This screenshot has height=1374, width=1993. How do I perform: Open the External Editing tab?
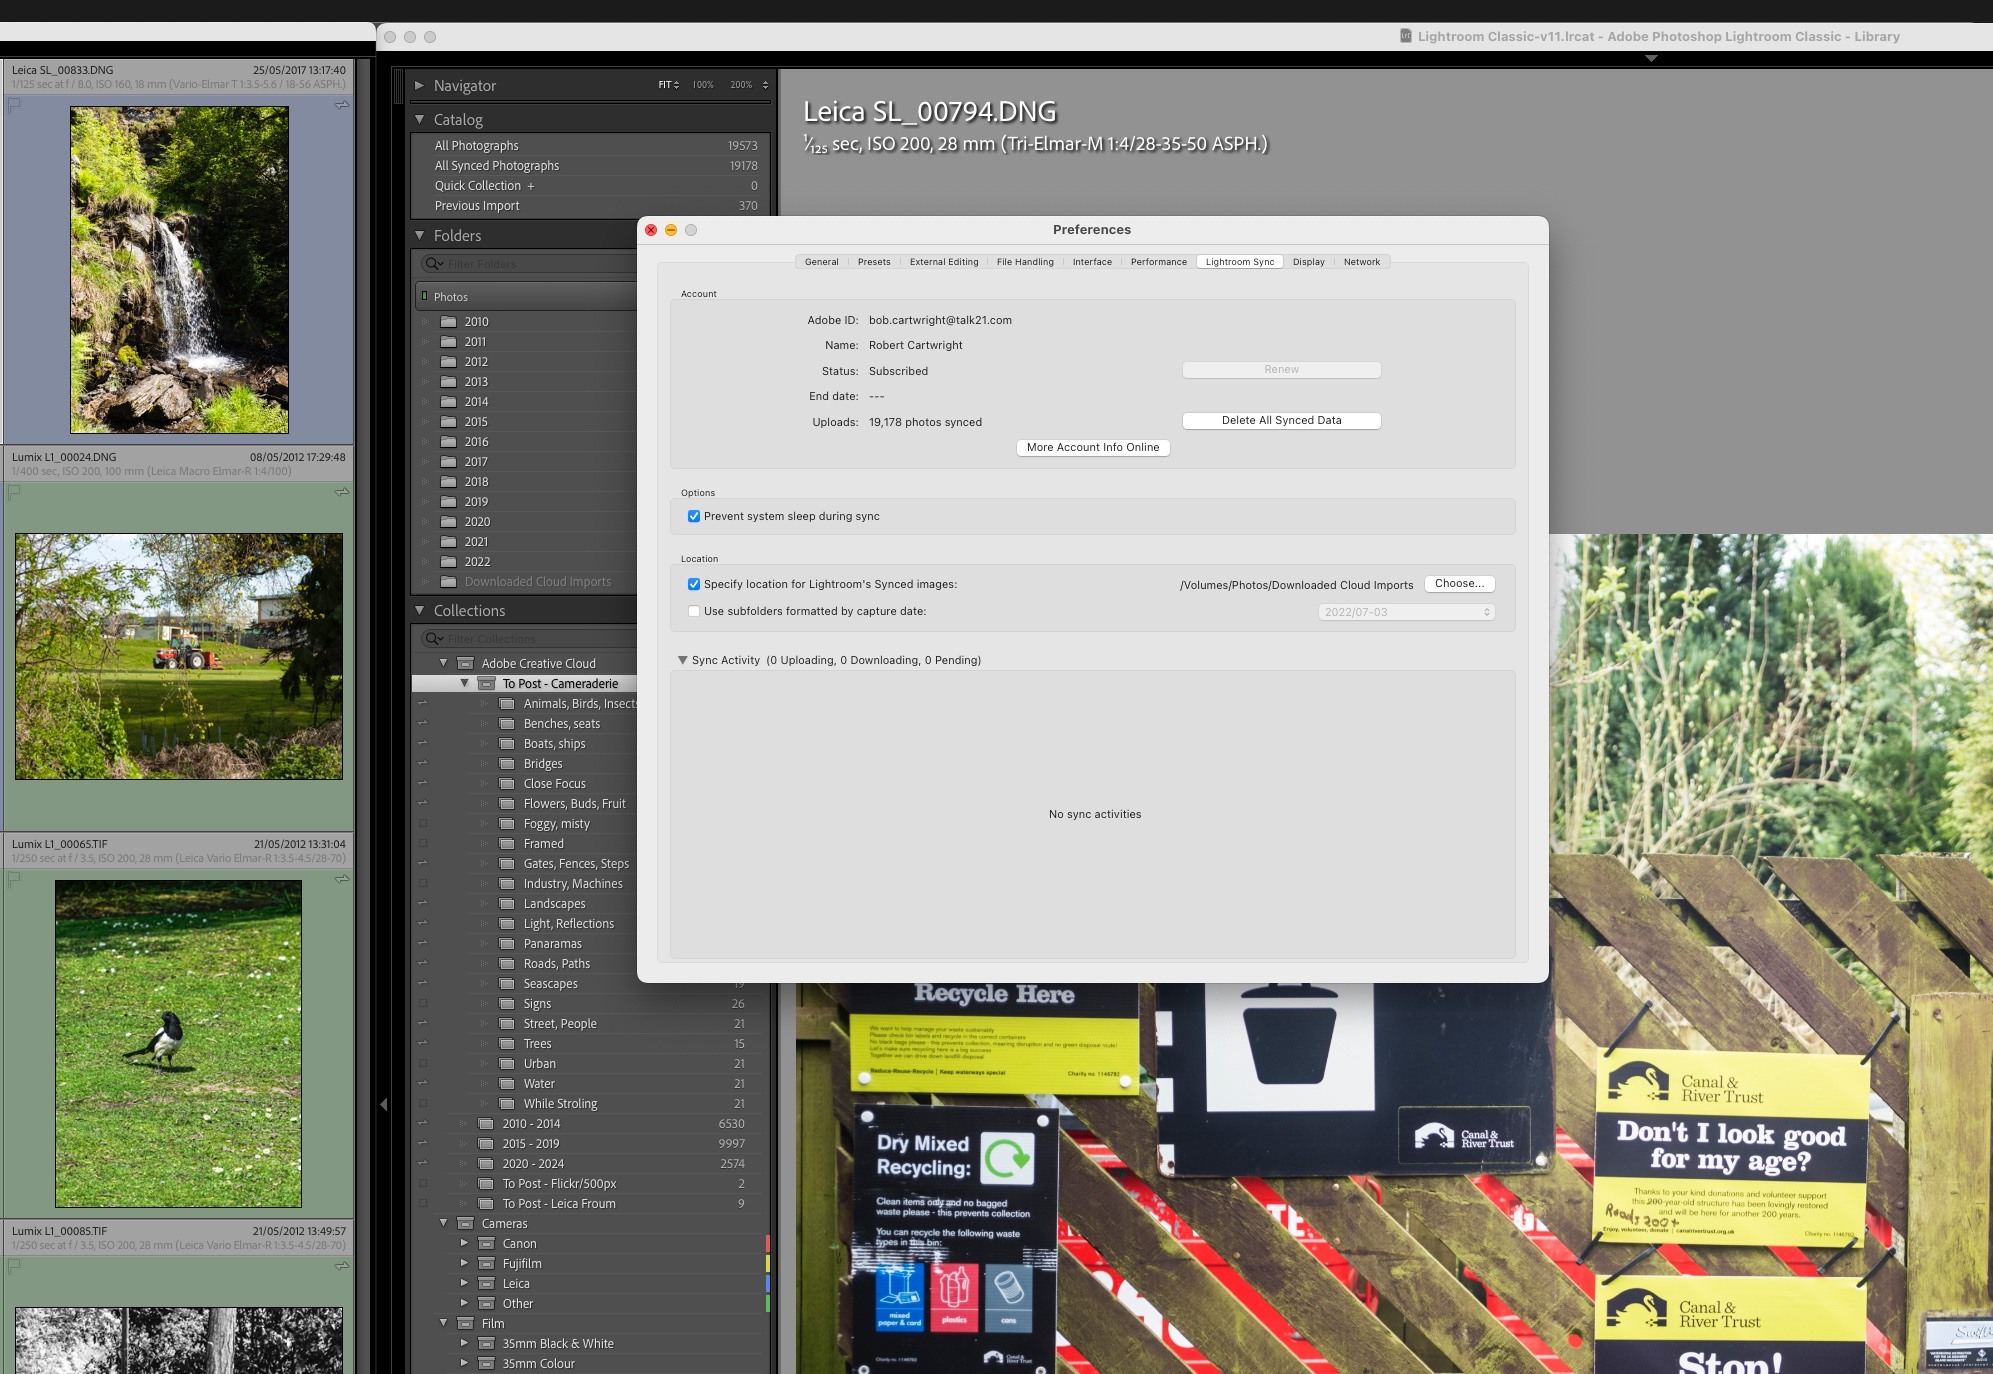(x=944, y=262)
